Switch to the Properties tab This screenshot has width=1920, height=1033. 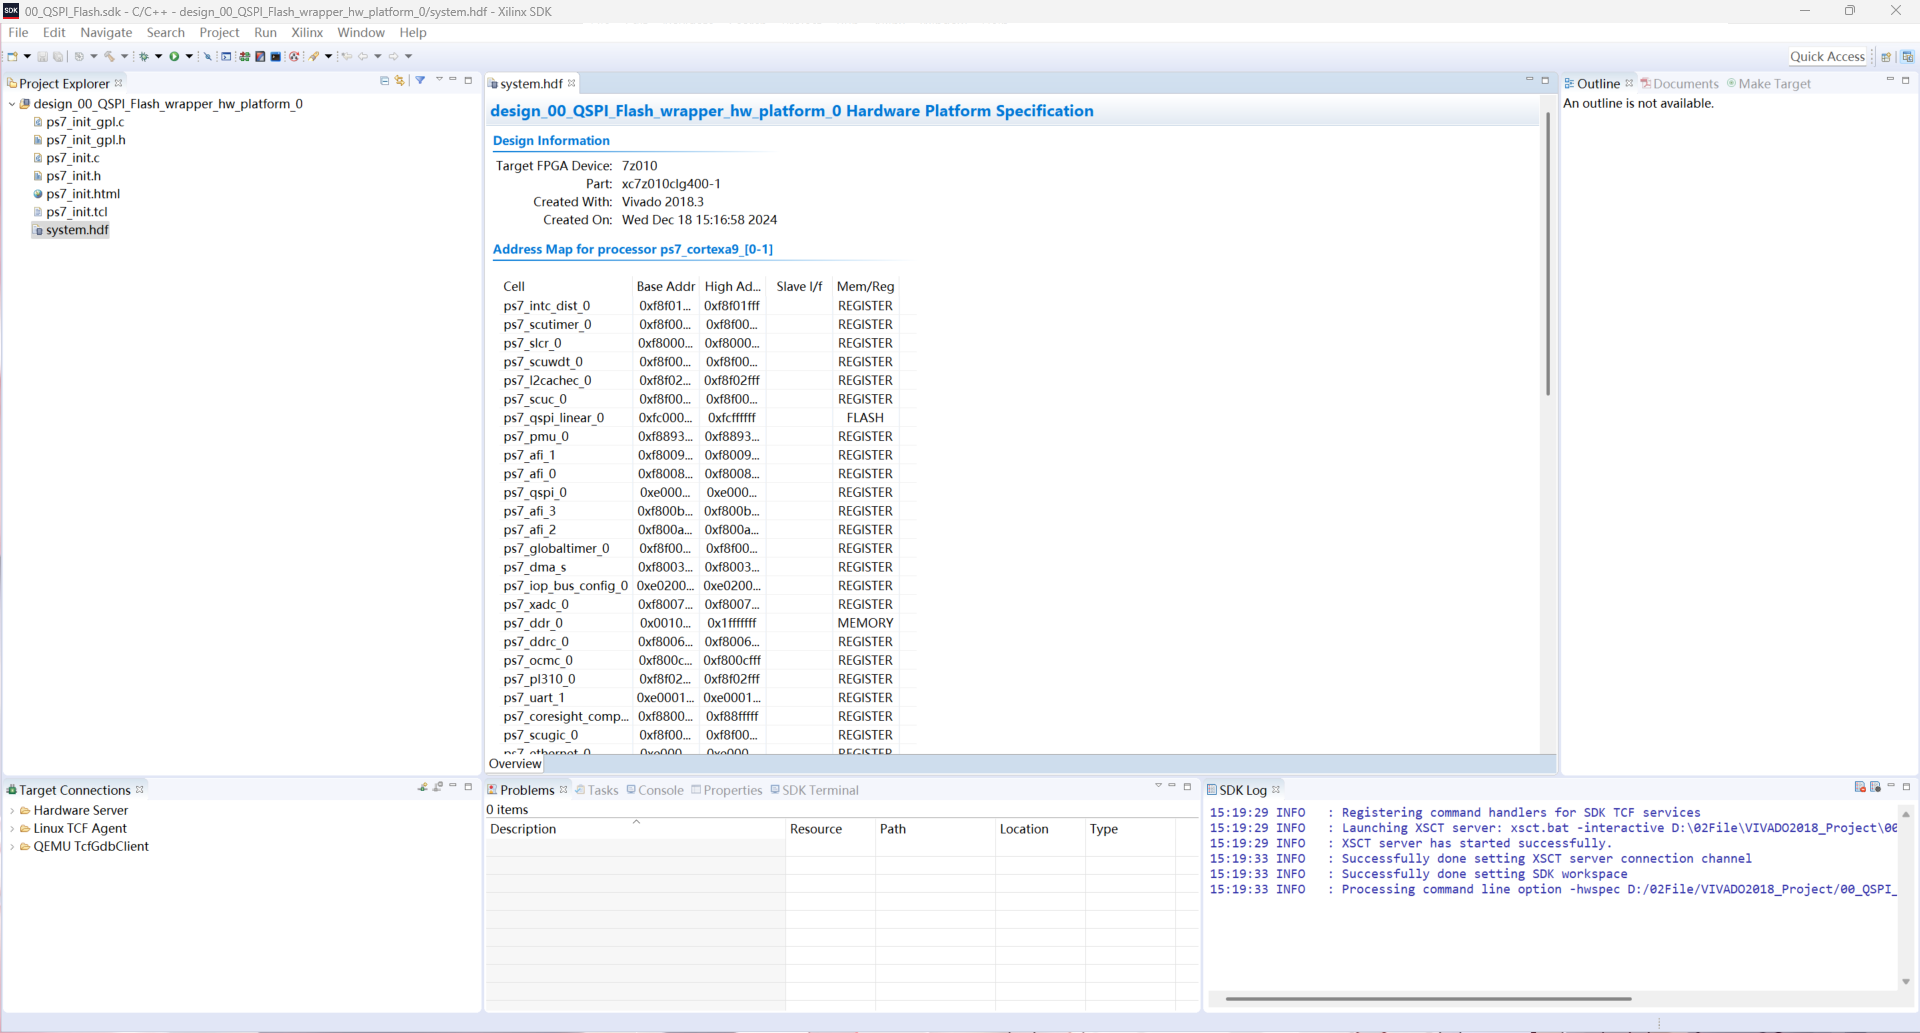(x=727, y=790)
